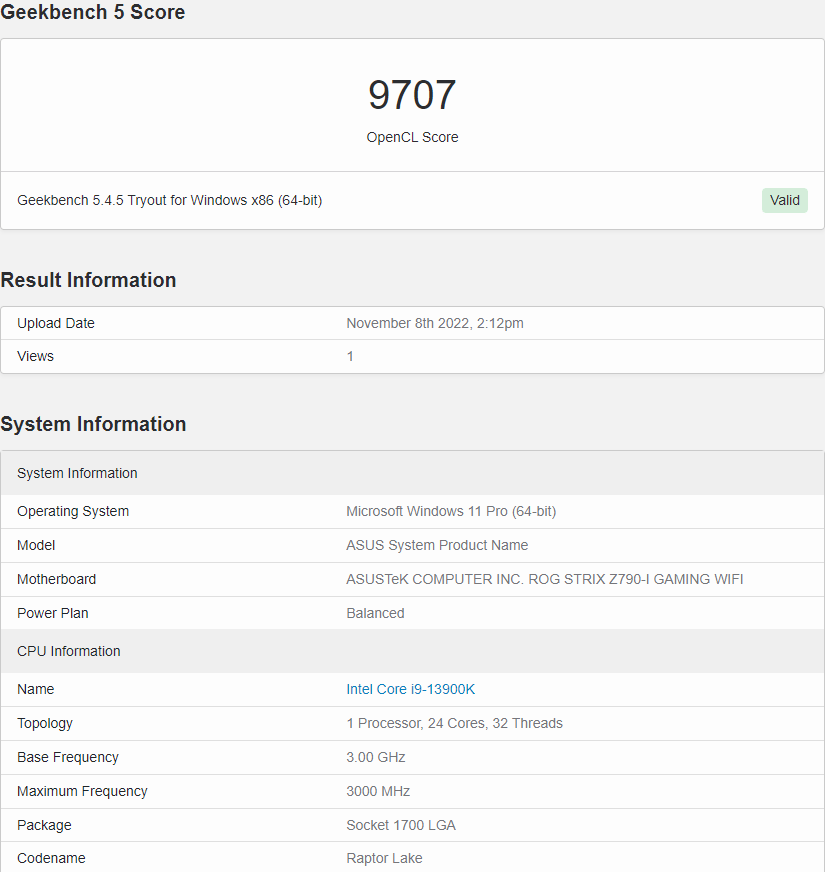The height and width of the screenshot is (872, 825).
Task: Click the OpenCL Score label
Action: click(412, 137)
